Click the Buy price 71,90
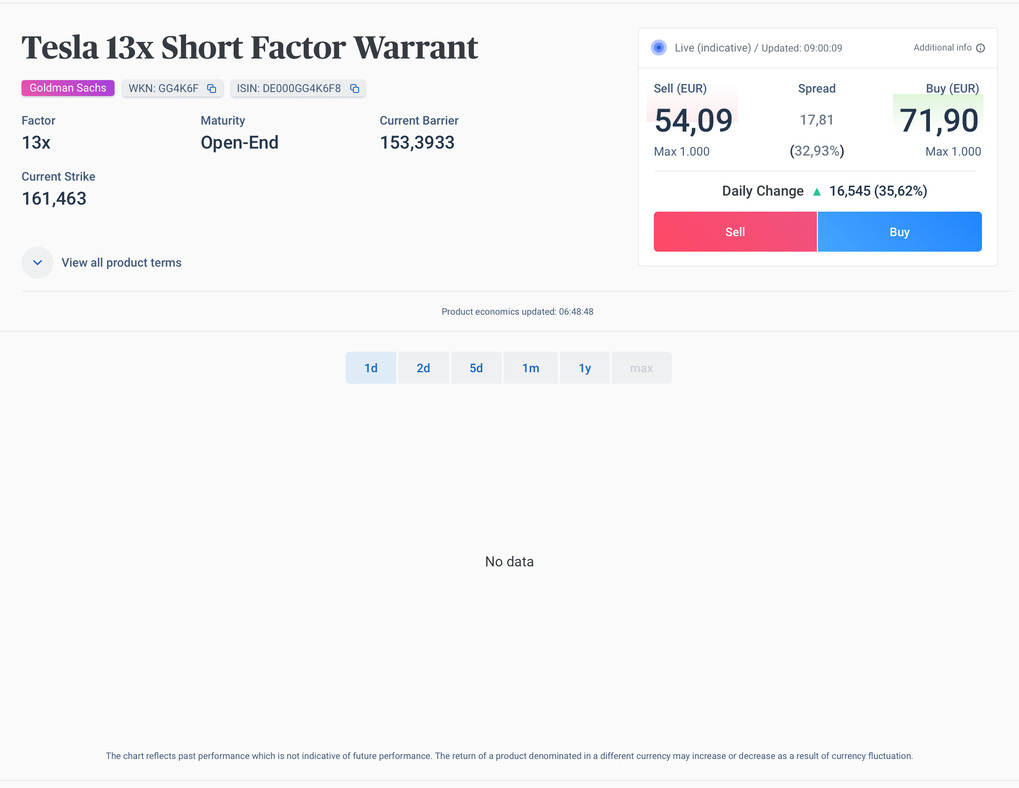Image resolution: width=1019 pixels, height=788 pixels. coord(938,121)
